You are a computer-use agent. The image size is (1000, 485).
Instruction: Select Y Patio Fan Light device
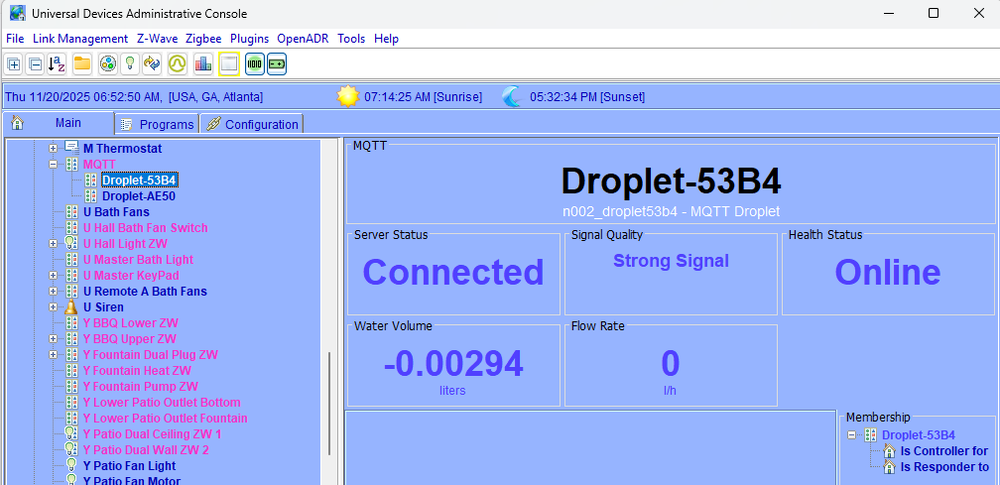tap(129, 466)
